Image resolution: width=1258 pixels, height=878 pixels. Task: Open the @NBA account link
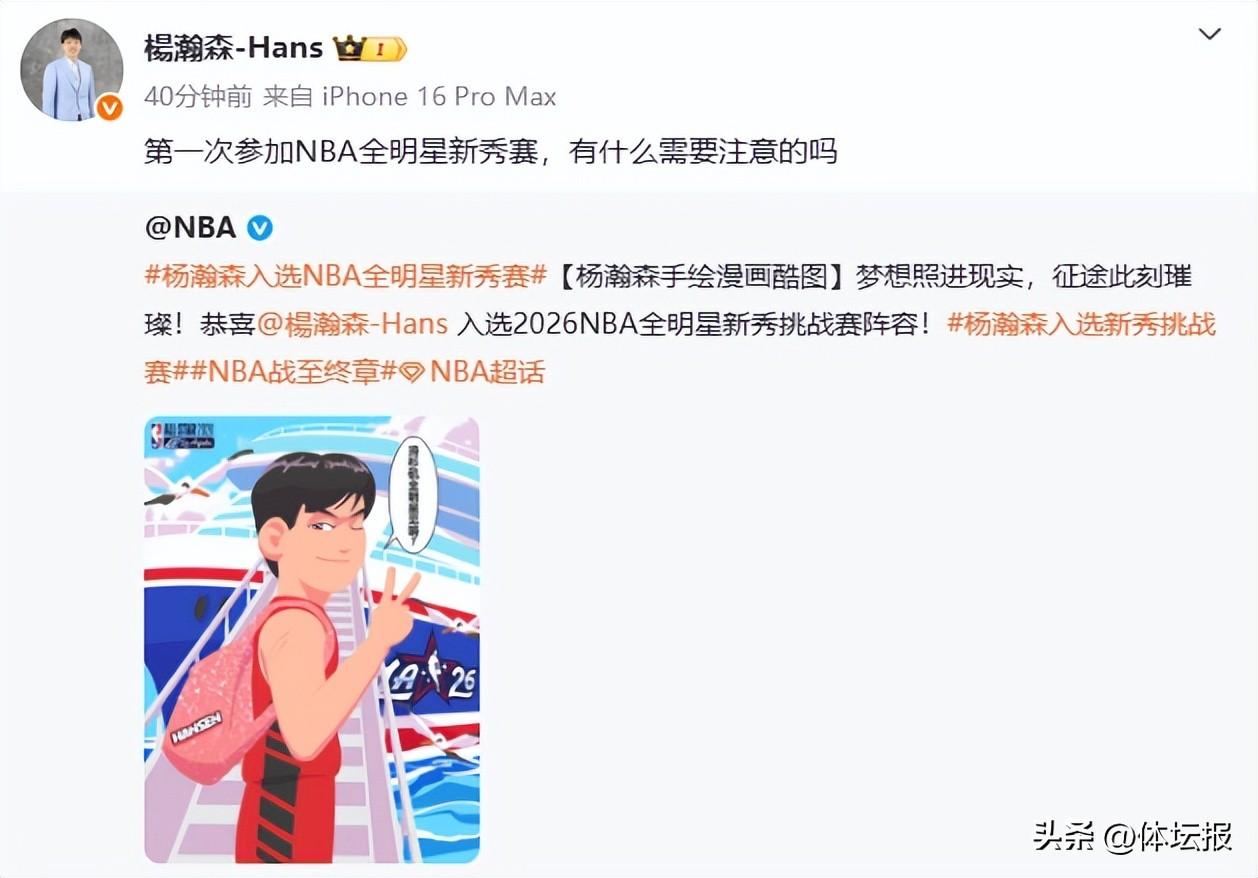pyautogui.click(x=190, y=227)
